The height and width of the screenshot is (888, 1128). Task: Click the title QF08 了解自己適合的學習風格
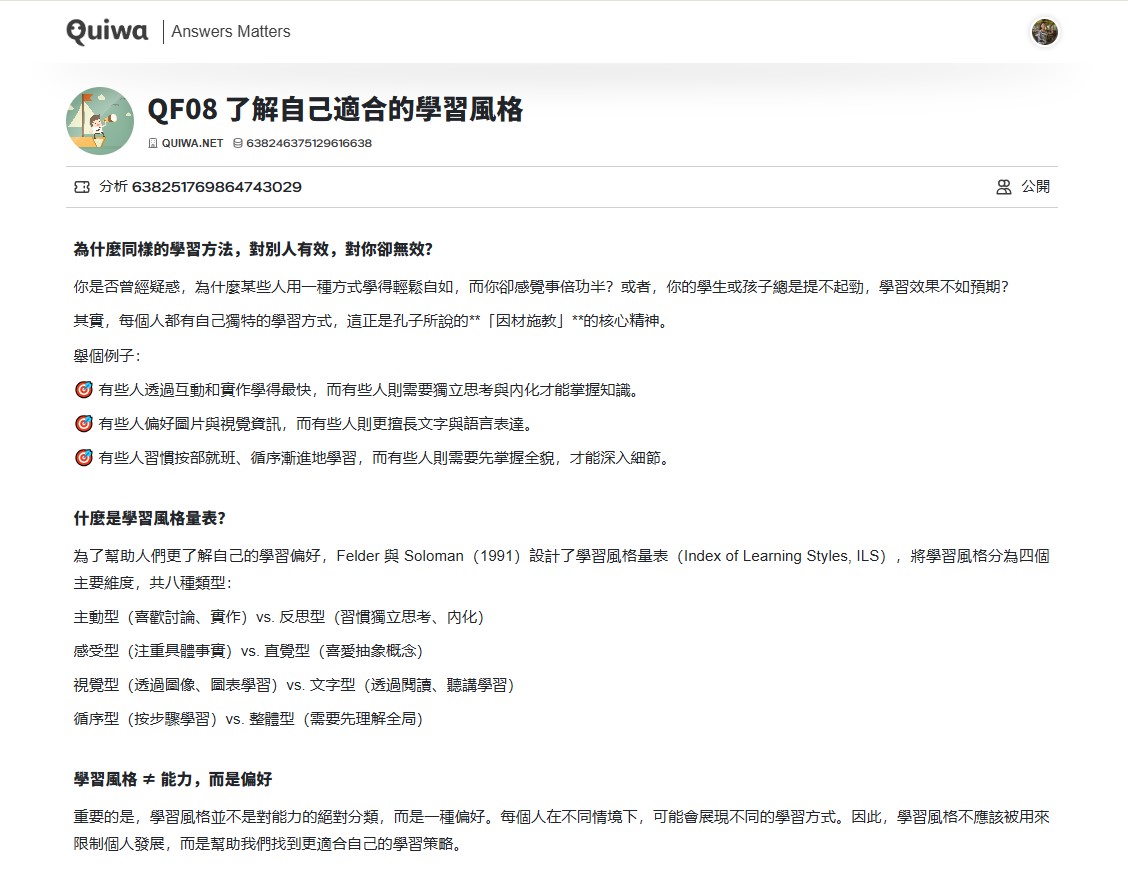[335, 110]
